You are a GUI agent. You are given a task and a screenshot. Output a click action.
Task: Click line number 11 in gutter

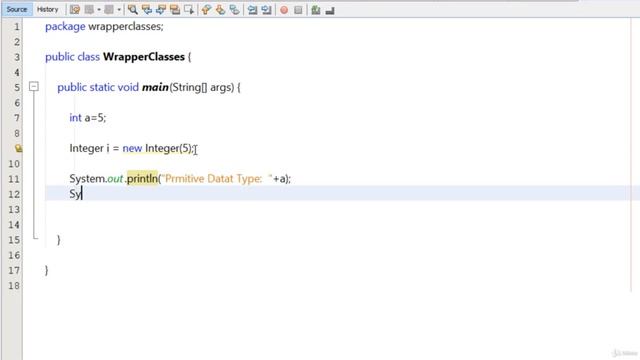[14, 179]
